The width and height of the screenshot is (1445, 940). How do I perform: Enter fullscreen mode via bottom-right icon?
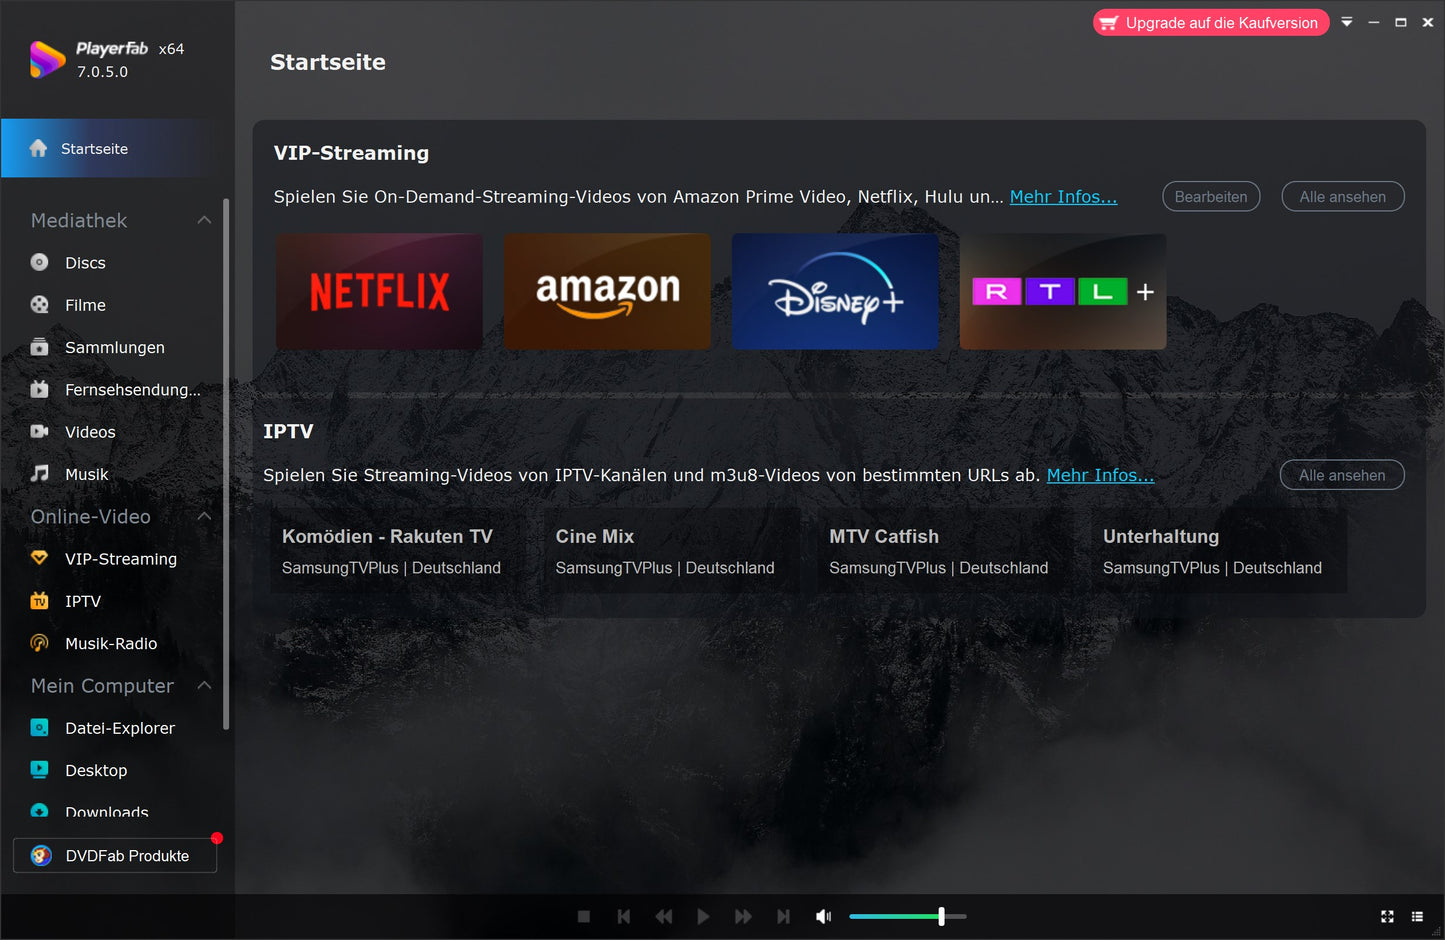[1387, 916]
